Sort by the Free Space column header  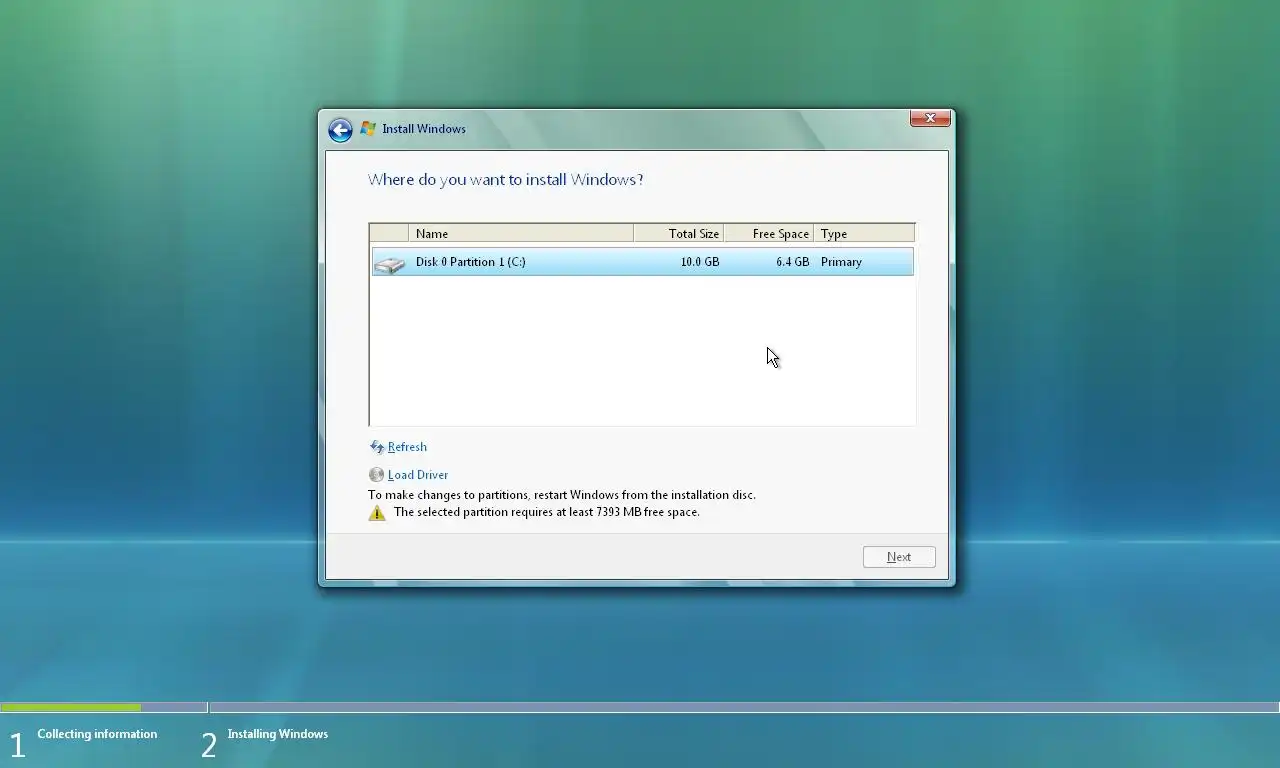[769, 233]
